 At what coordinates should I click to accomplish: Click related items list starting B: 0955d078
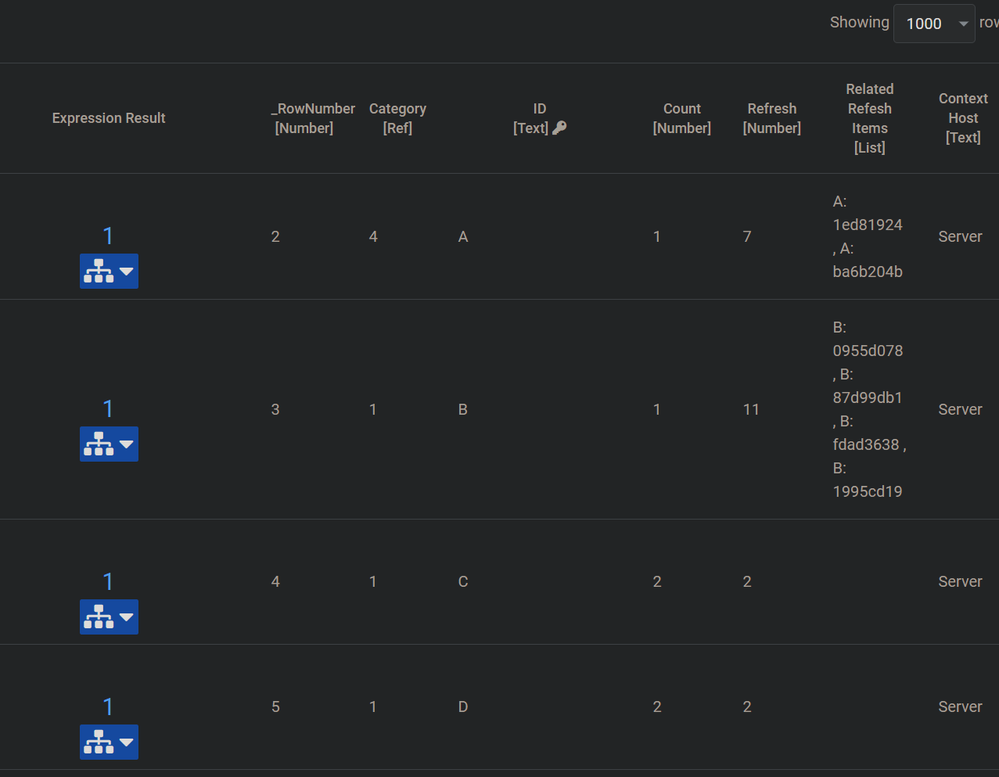tap(869, 410)
